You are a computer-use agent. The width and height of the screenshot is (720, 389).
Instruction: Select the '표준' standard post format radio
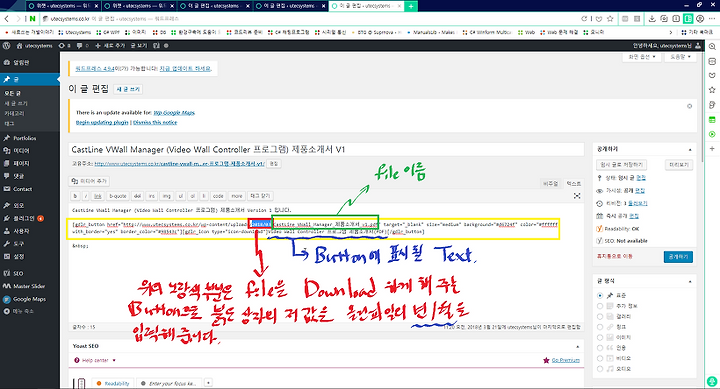pos(600,295)
